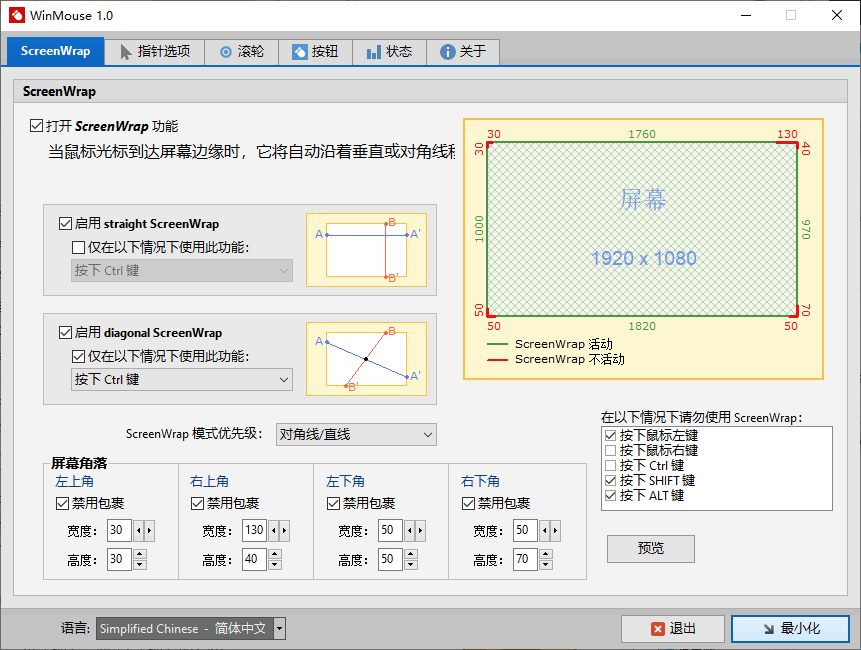
Task: Close the WinMouse window
Action: pyautogui.click(x=837, y=15)
